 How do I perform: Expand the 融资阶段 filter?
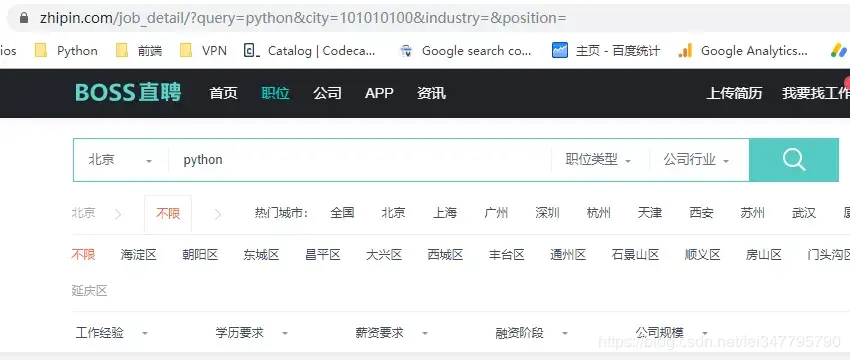click(x=531, y=333)
